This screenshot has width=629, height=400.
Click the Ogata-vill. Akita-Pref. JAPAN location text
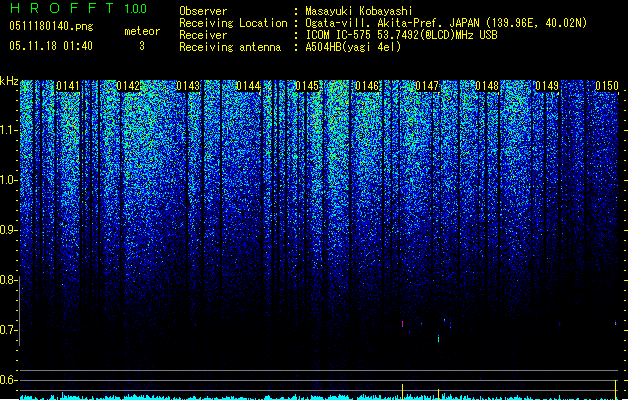pyautogui.click(x=446, y=23)
